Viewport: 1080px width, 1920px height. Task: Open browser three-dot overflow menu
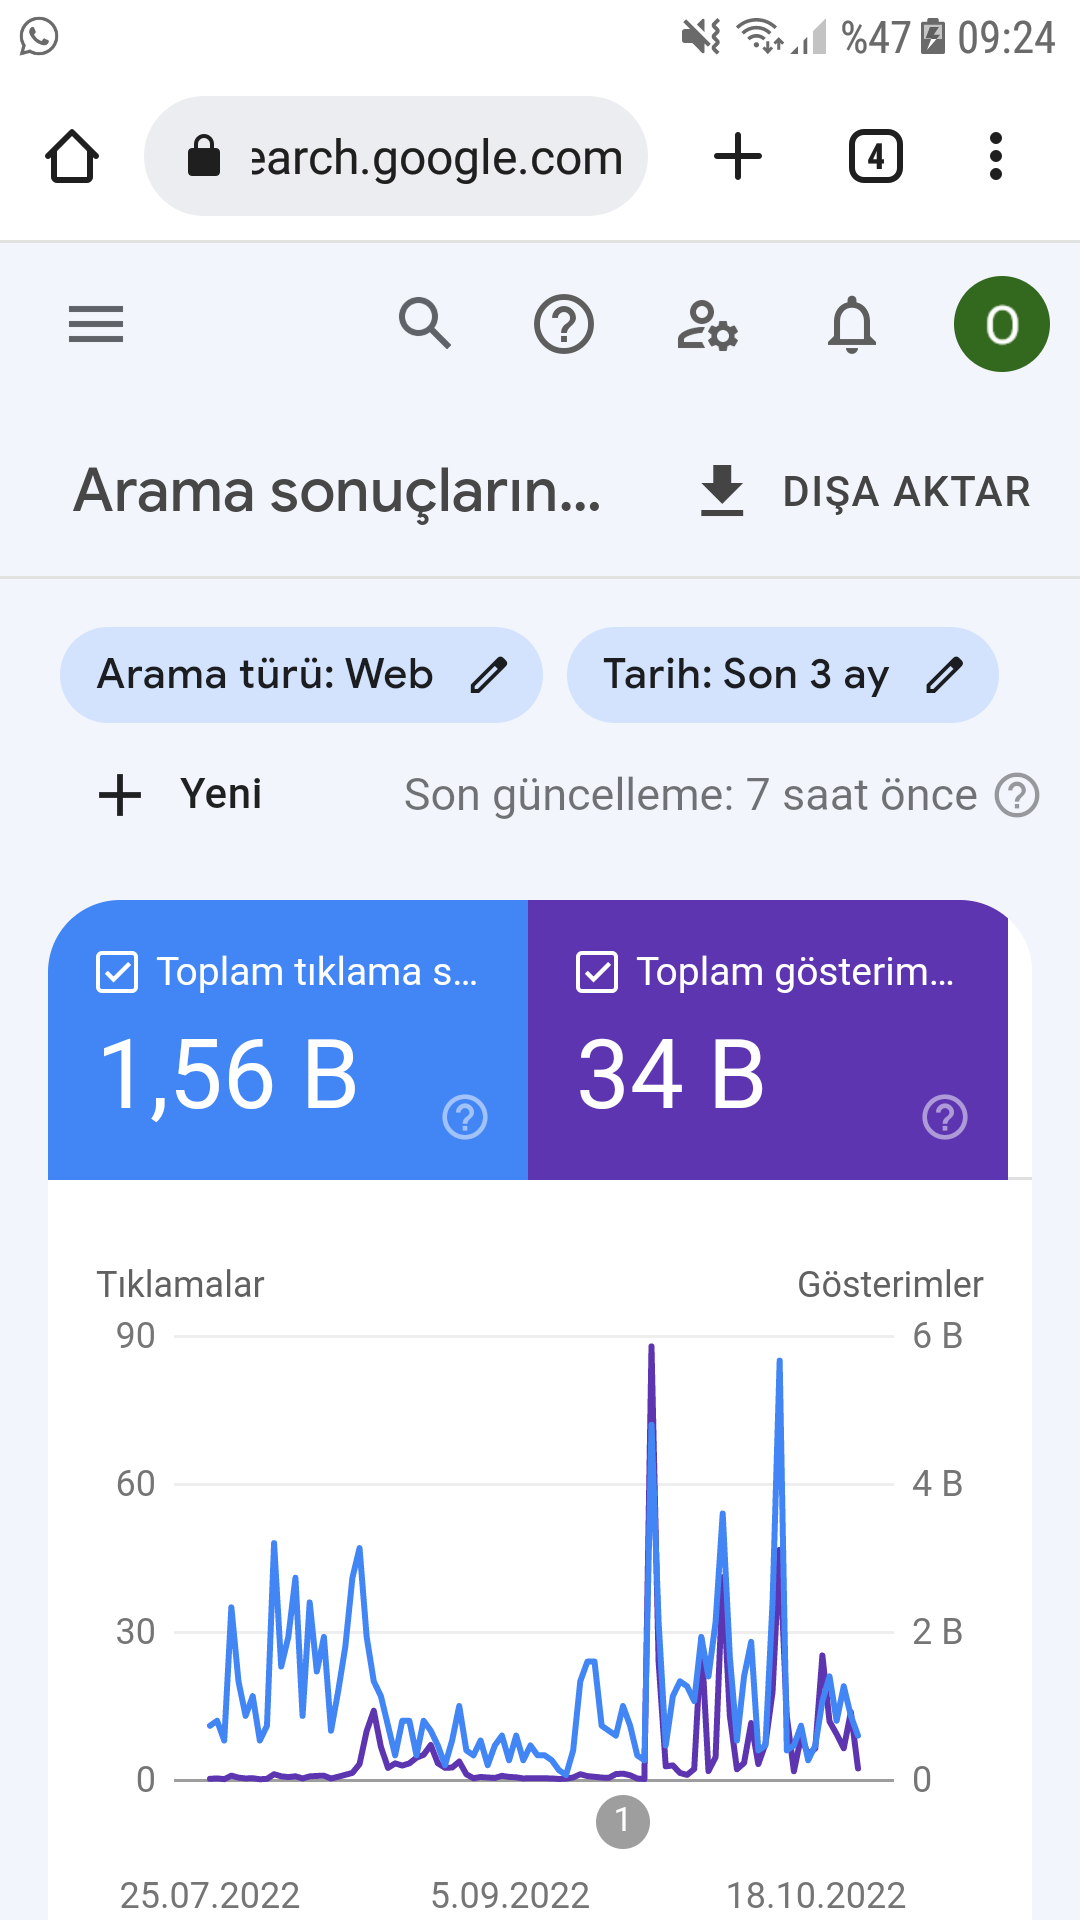pos(995,156)
